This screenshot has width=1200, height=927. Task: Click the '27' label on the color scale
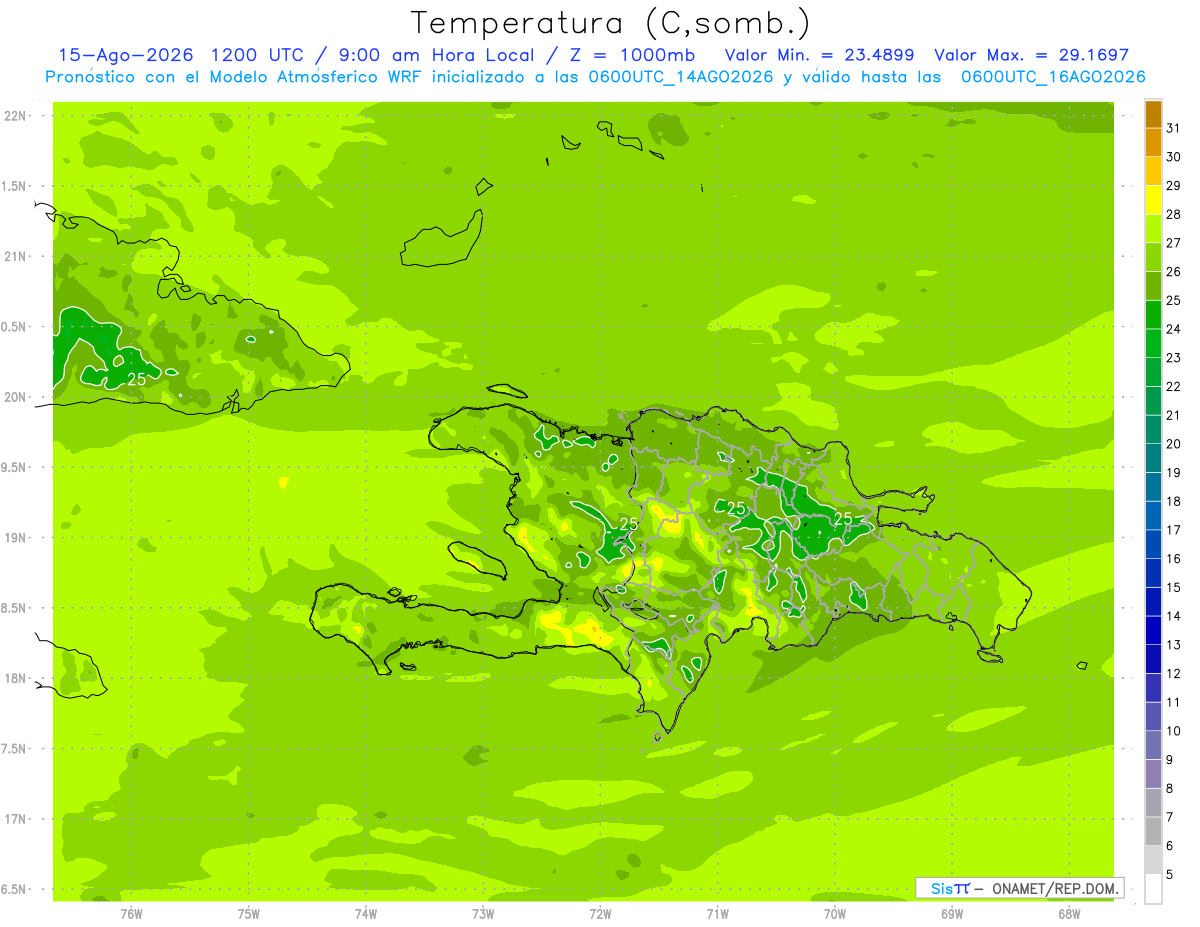[x=1174, y=243]
